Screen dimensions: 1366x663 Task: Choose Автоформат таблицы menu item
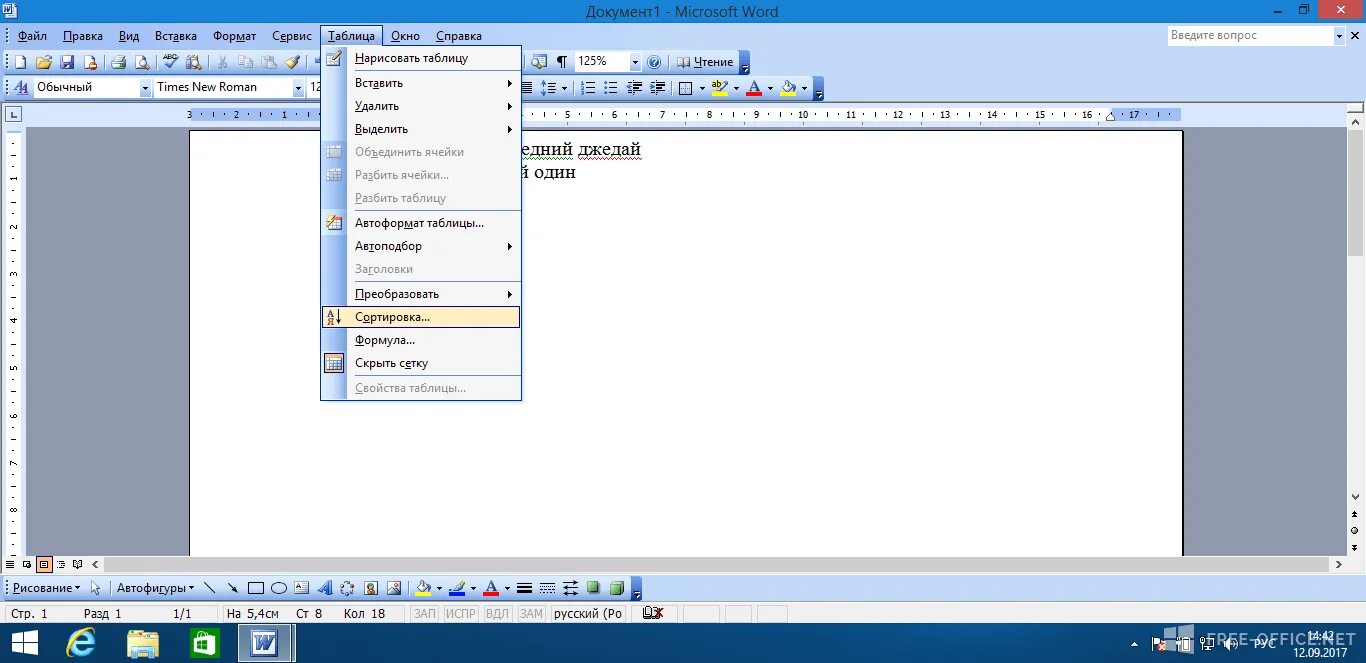click(421, 223)
